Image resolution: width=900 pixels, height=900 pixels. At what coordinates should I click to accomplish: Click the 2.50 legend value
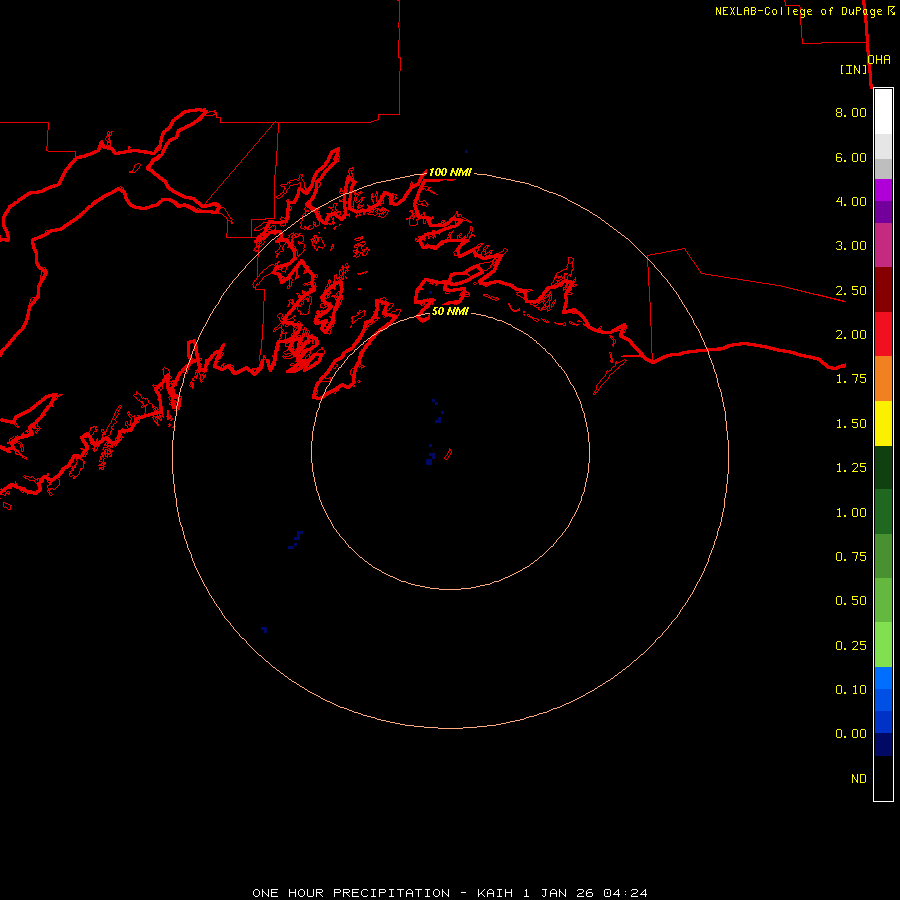tap(851, 290)
